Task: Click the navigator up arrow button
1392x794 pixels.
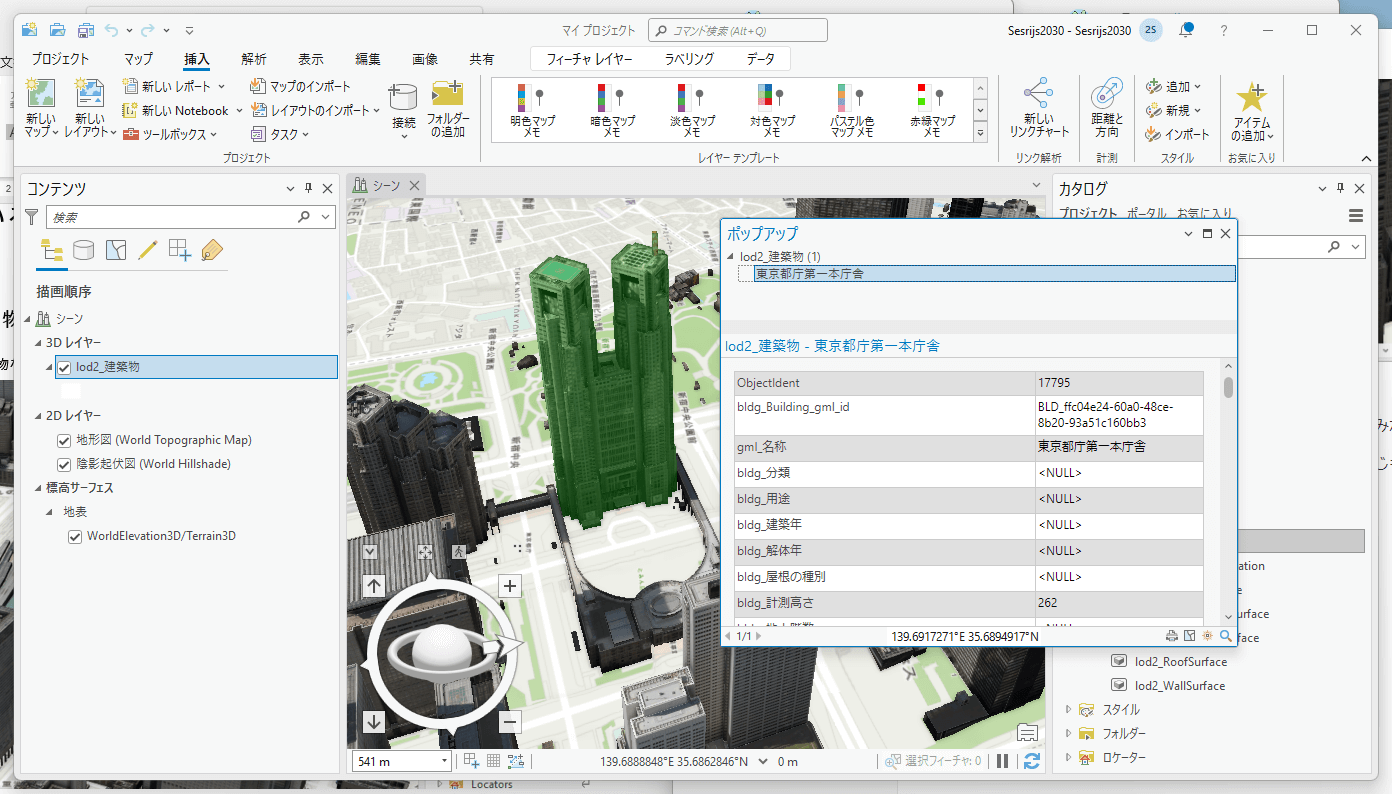Action: coord(374,586)
